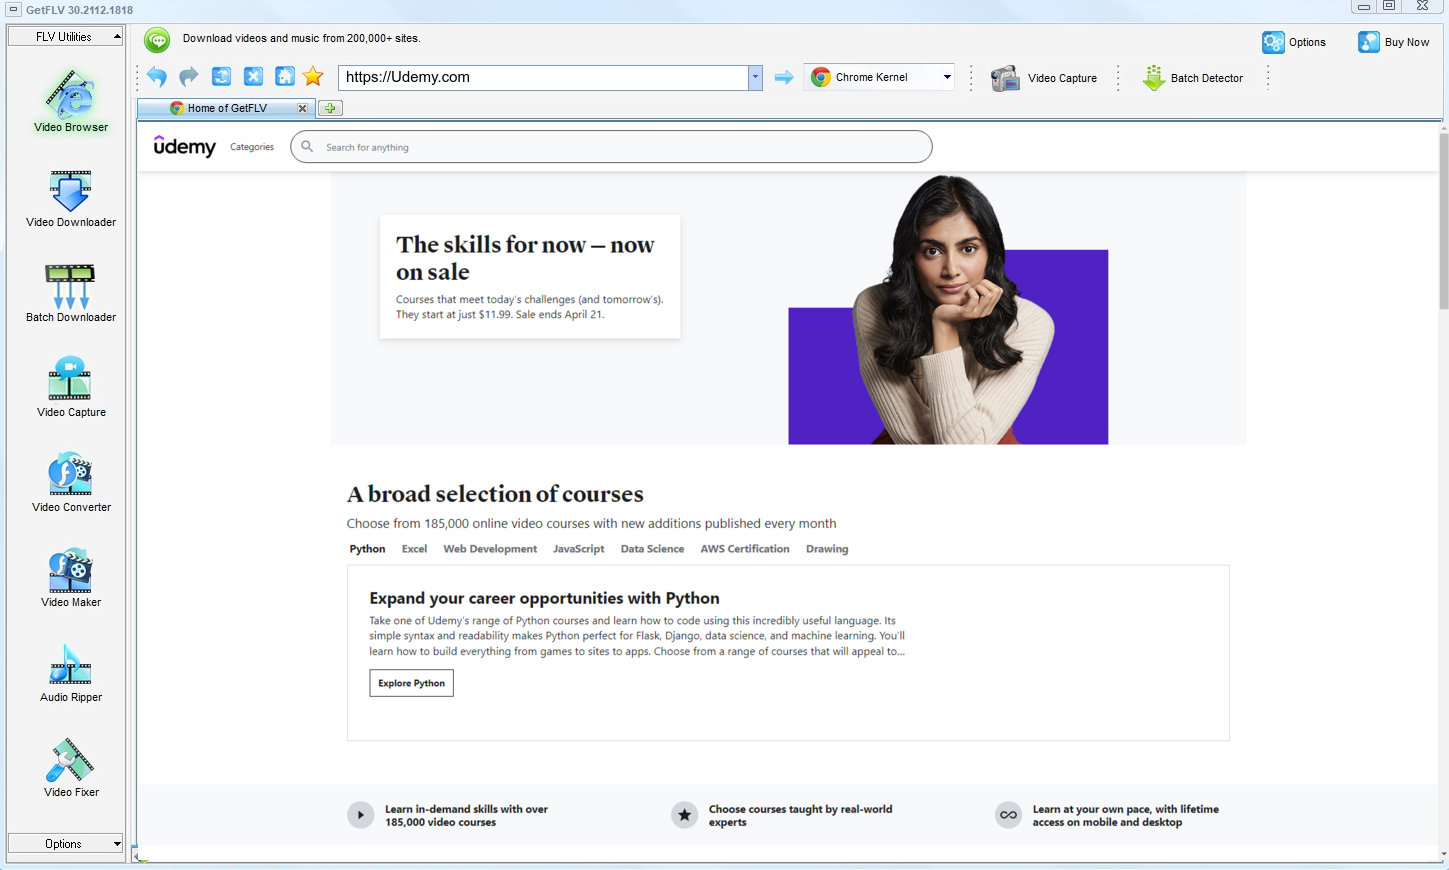Open the Batch Detector tool
This screenshot has height=870, width=1449.
[x=1193, y=78]
